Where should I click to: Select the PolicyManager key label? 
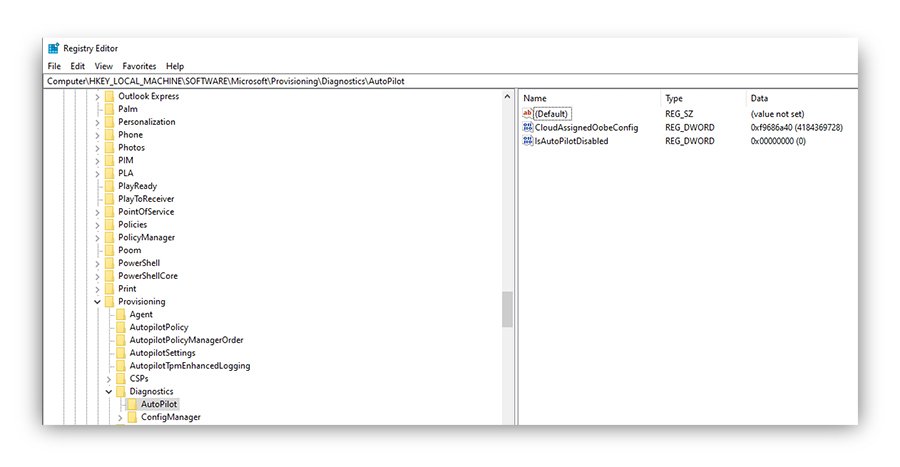pos(146,237)
